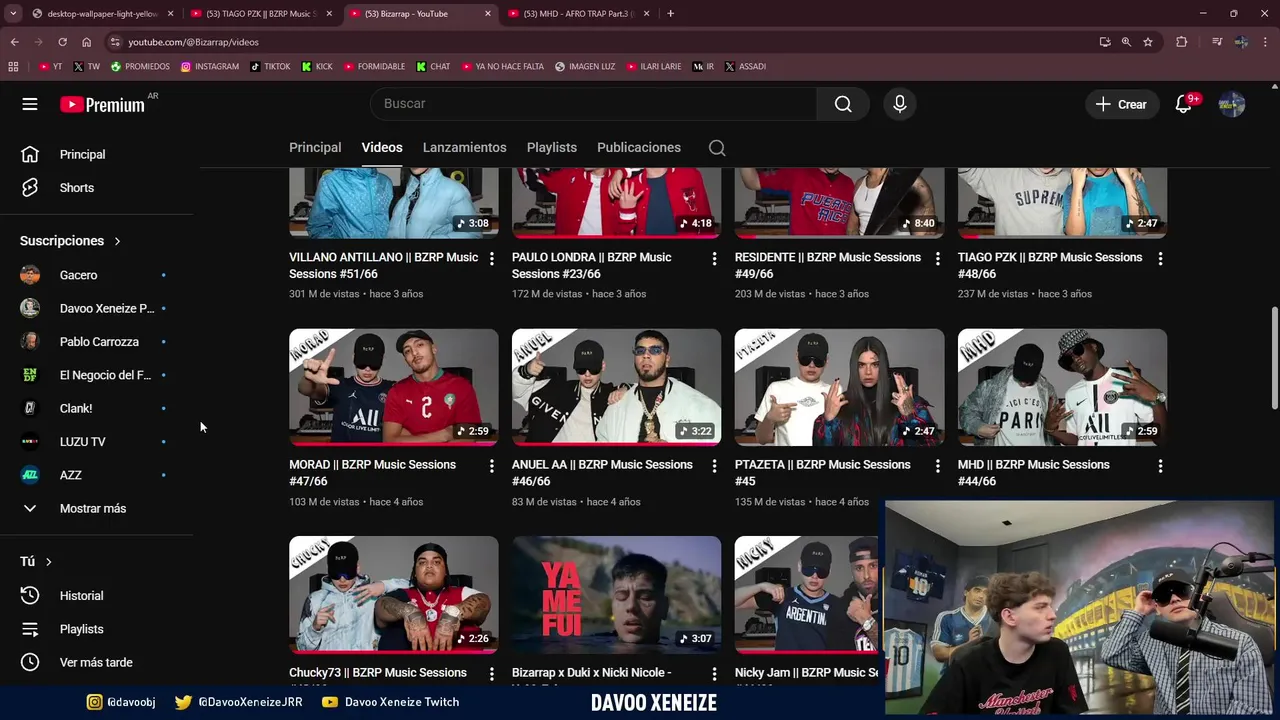Open notifications bell

point(1184,104)
